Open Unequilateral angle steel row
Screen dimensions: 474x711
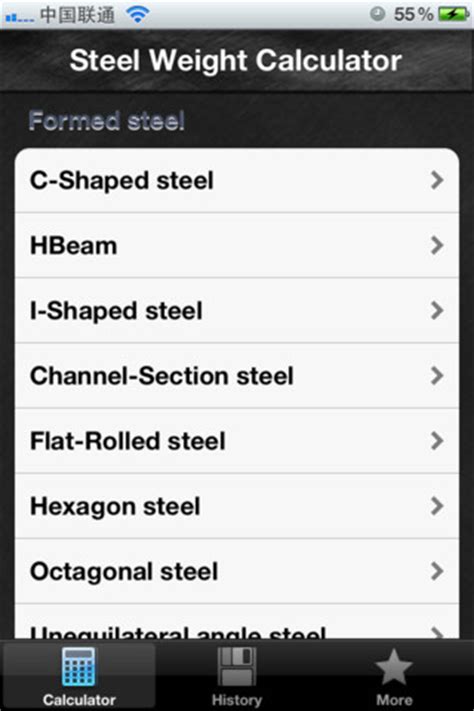click(237, 622)
